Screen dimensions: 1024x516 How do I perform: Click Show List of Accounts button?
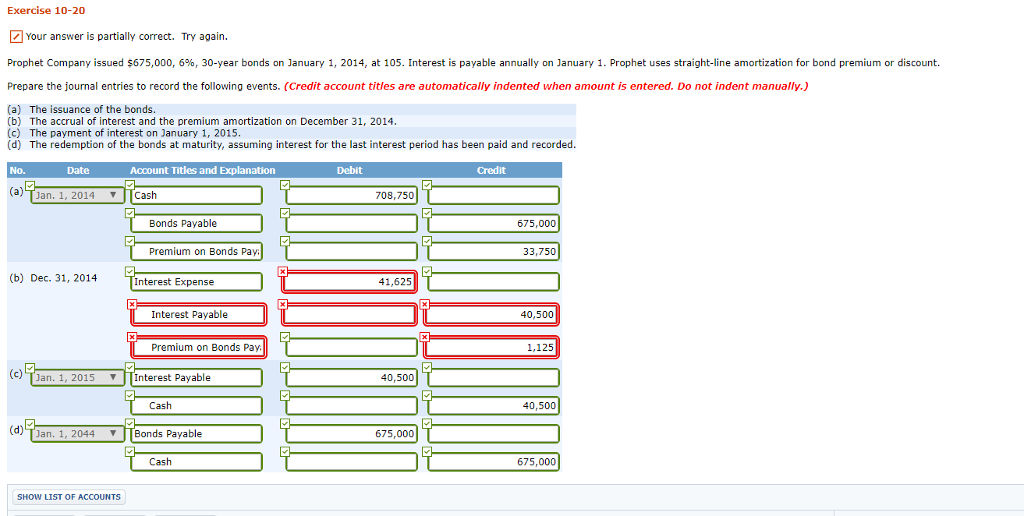(69, 497)
